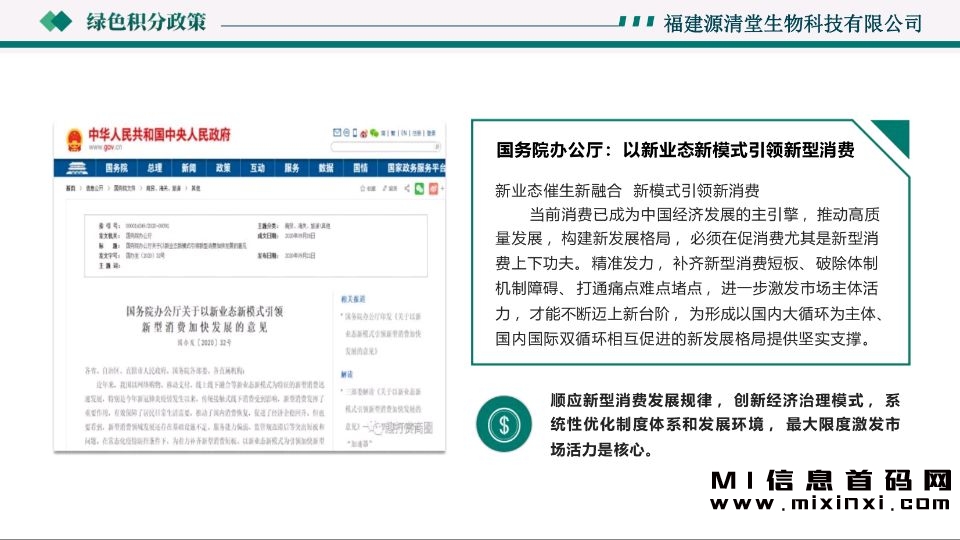Open 国家政务服务平台 in the navigation bar
960x540 pixels.
click(414, 168)
